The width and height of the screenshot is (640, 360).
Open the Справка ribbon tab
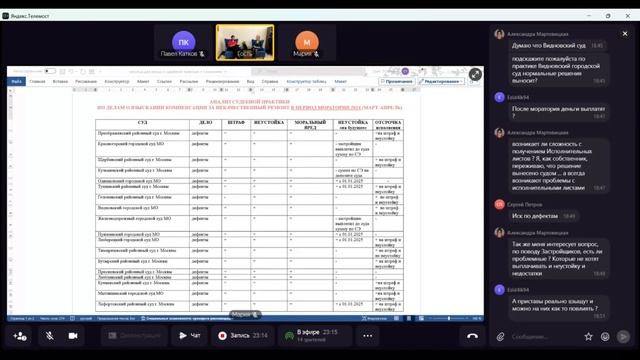pyautogui.click(x=270, y=82)
